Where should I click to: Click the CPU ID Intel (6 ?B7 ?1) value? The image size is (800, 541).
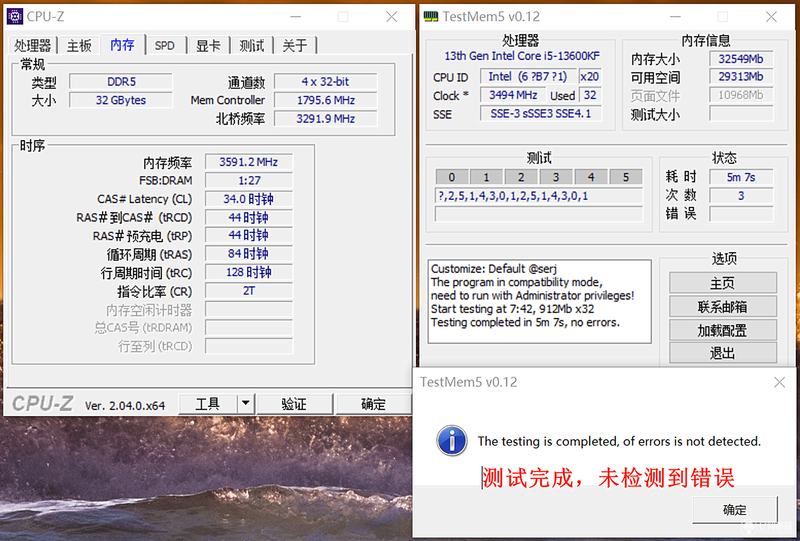point(528,77)
